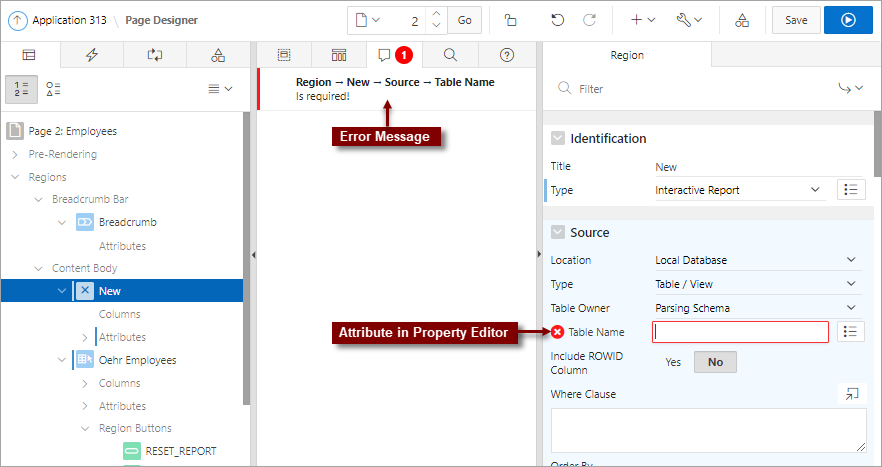
Task: Collapse the Source section
Action: (557, 232)
